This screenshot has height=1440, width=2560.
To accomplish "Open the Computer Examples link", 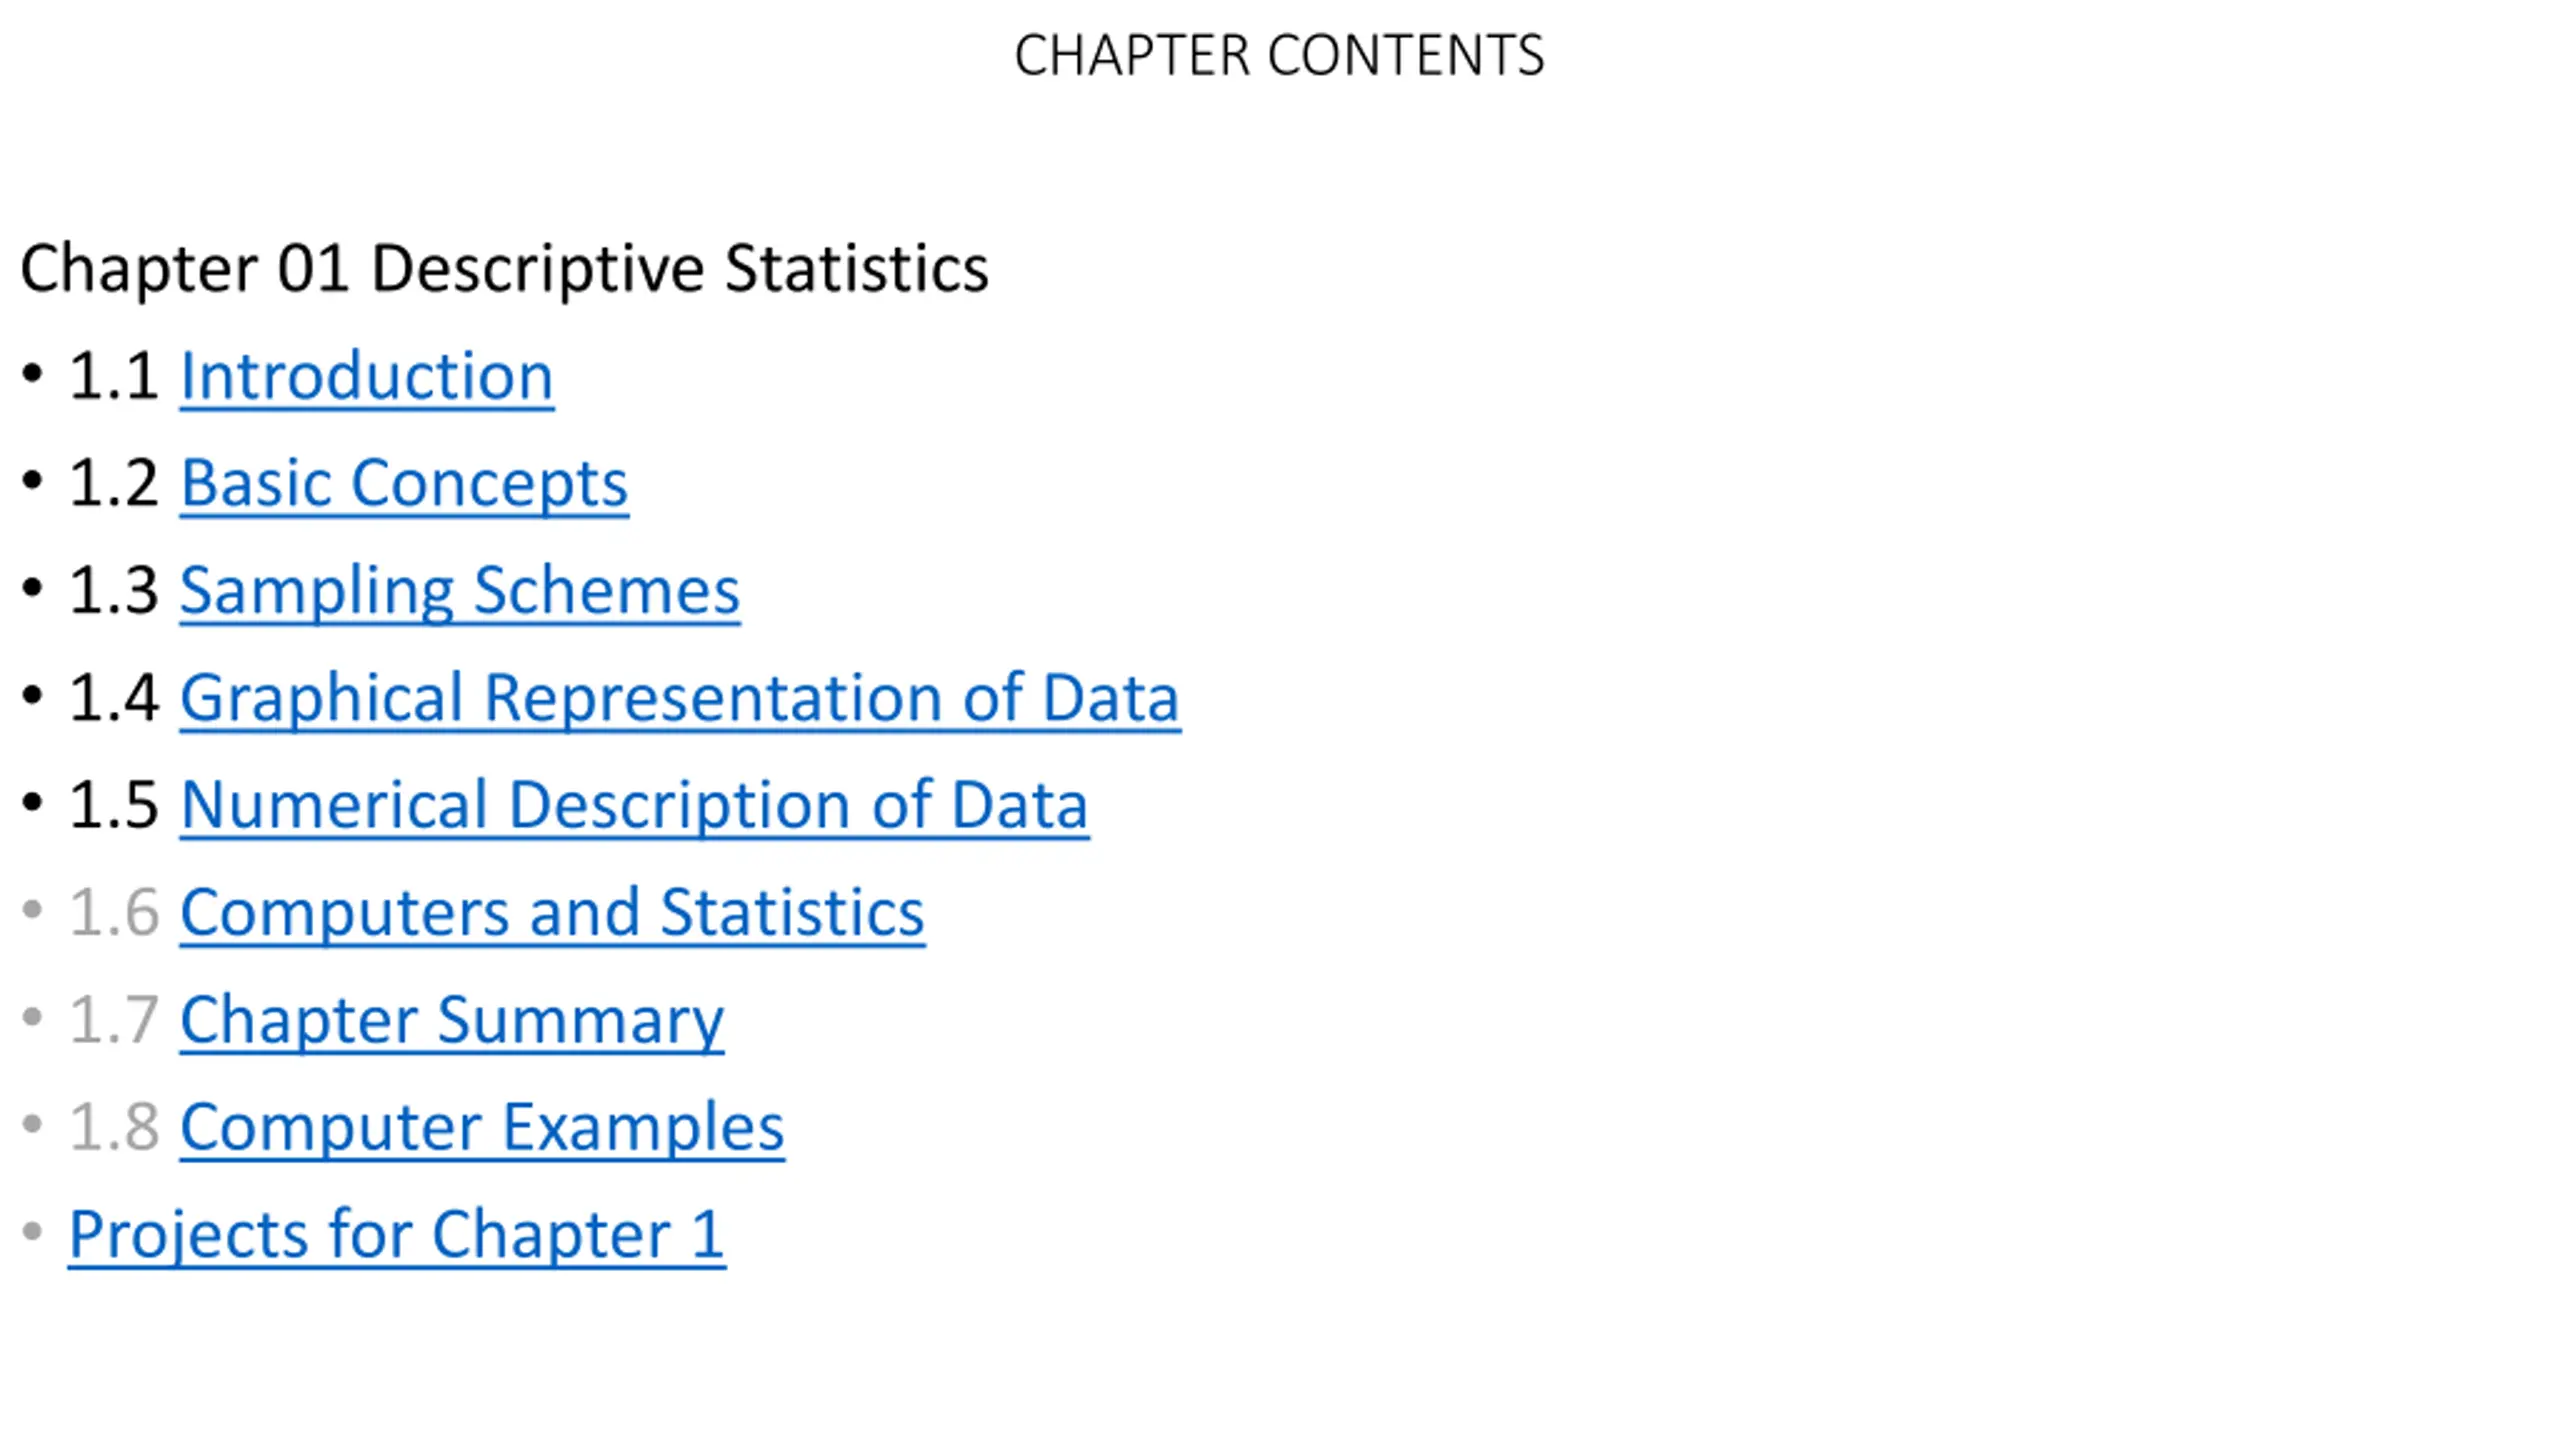I will tap(482, 1127).
